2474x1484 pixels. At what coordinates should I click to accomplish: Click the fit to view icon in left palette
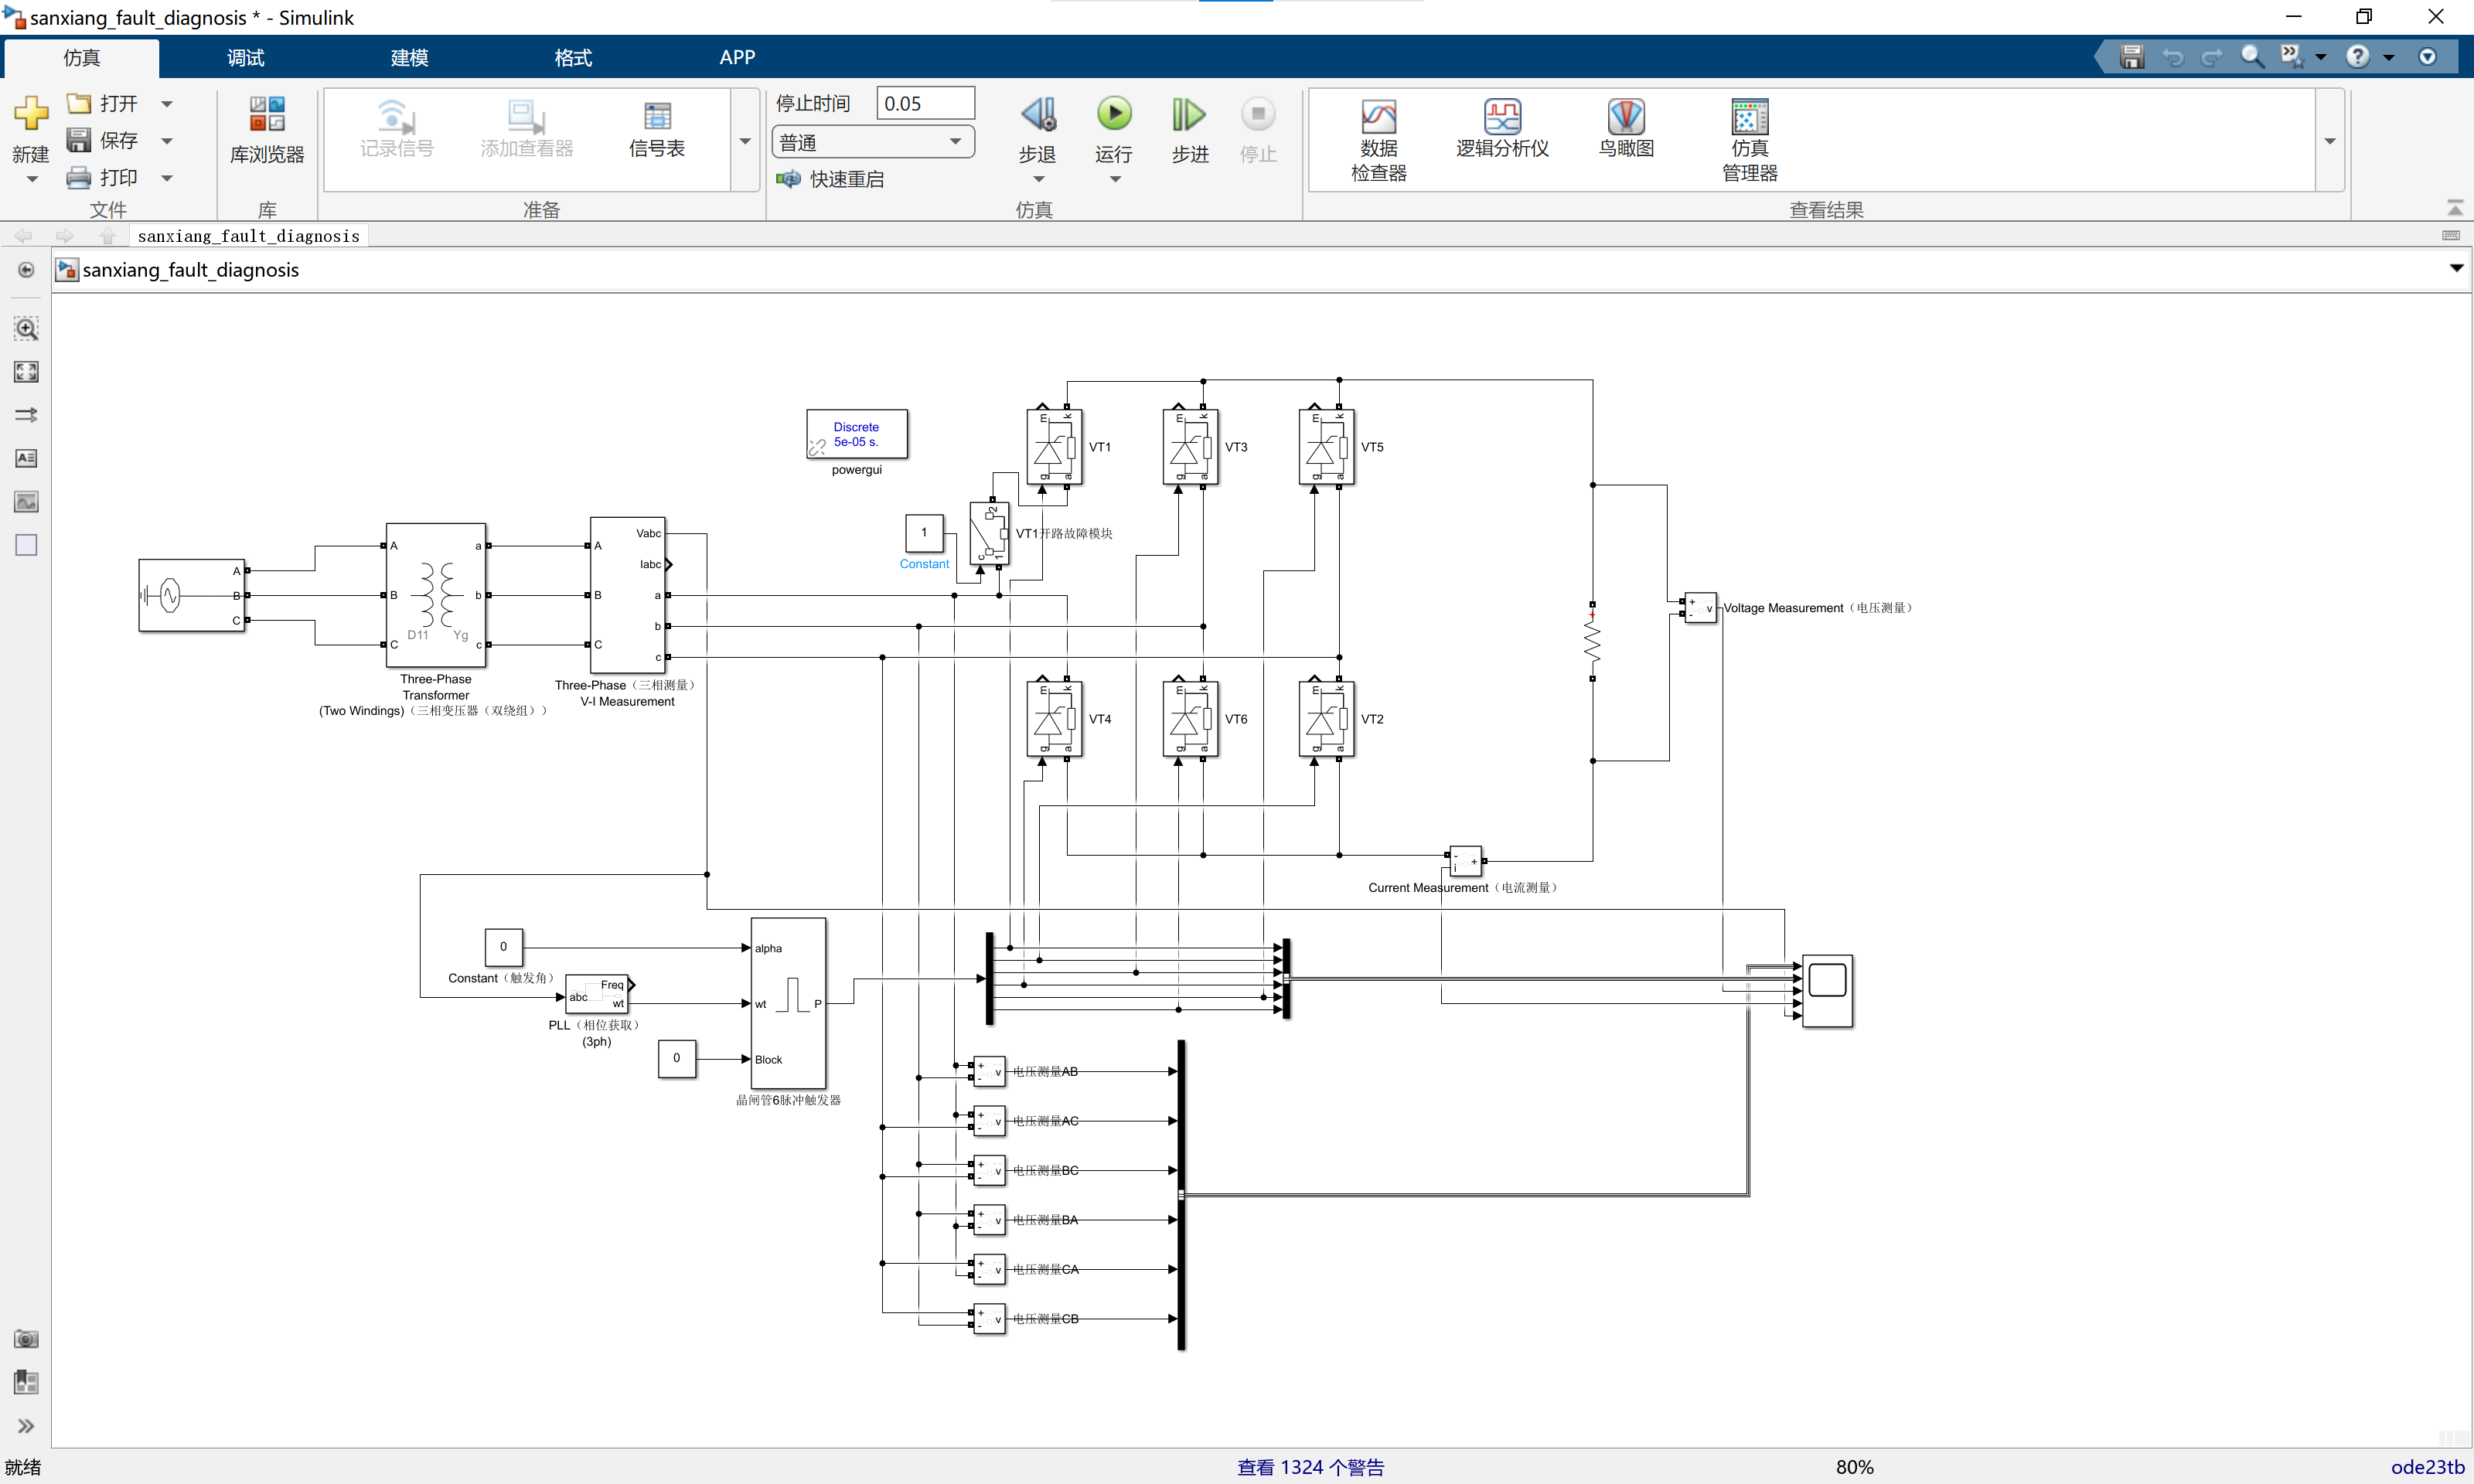tap(26, 372)
